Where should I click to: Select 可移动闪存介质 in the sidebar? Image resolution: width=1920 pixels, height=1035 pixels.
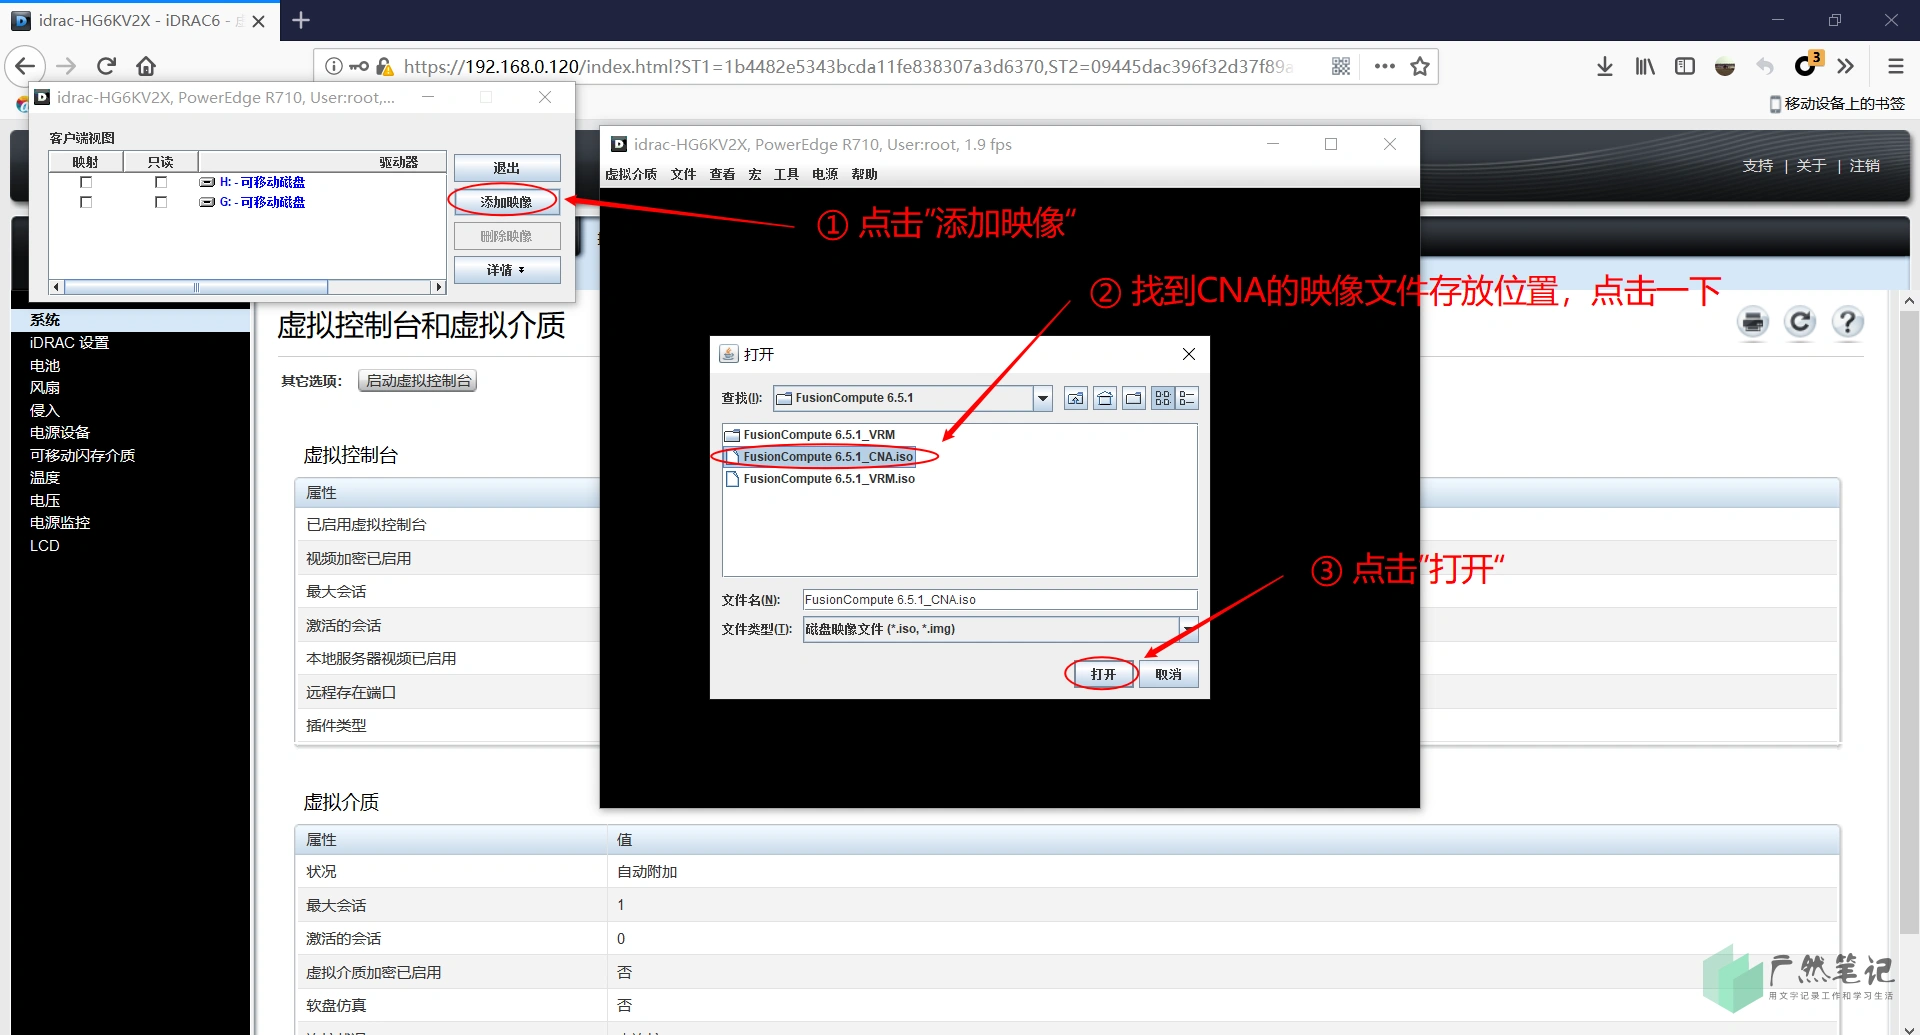pos(82,456)
